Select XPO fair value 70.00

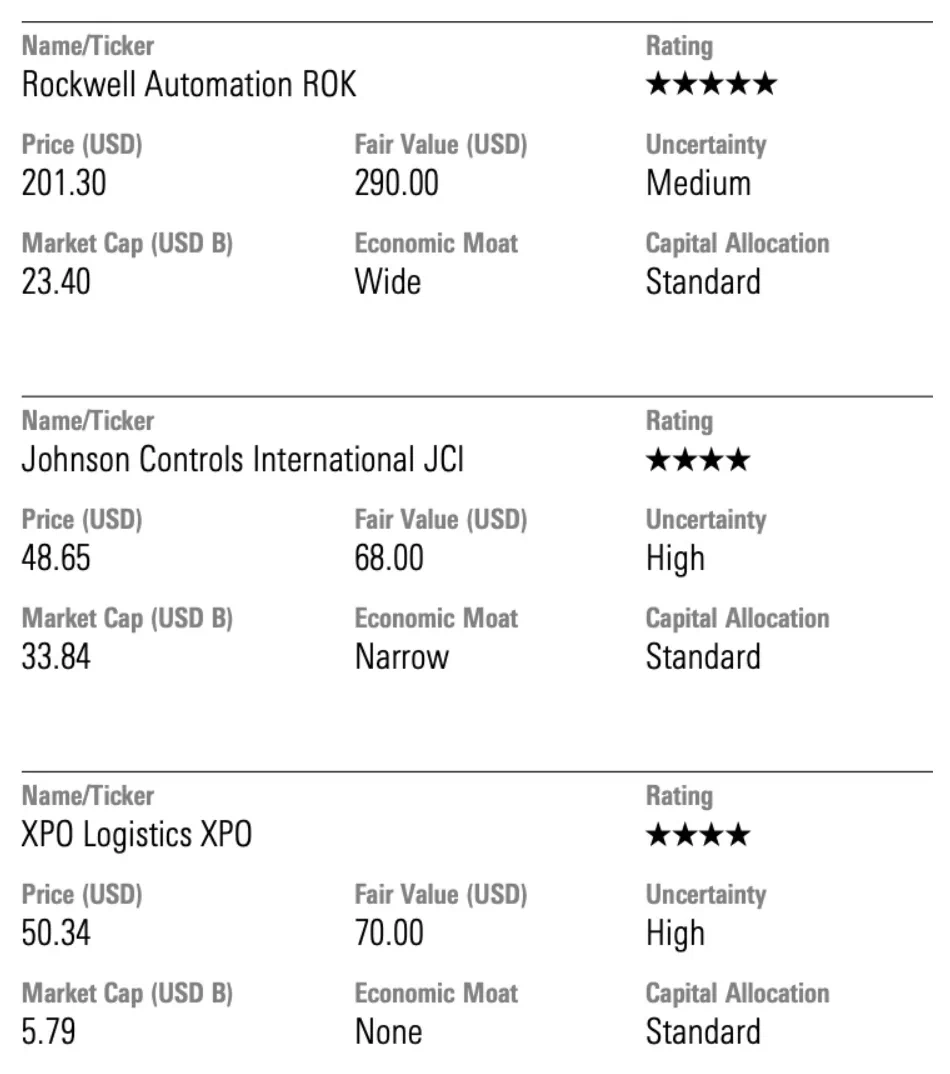tap(389, 932)
